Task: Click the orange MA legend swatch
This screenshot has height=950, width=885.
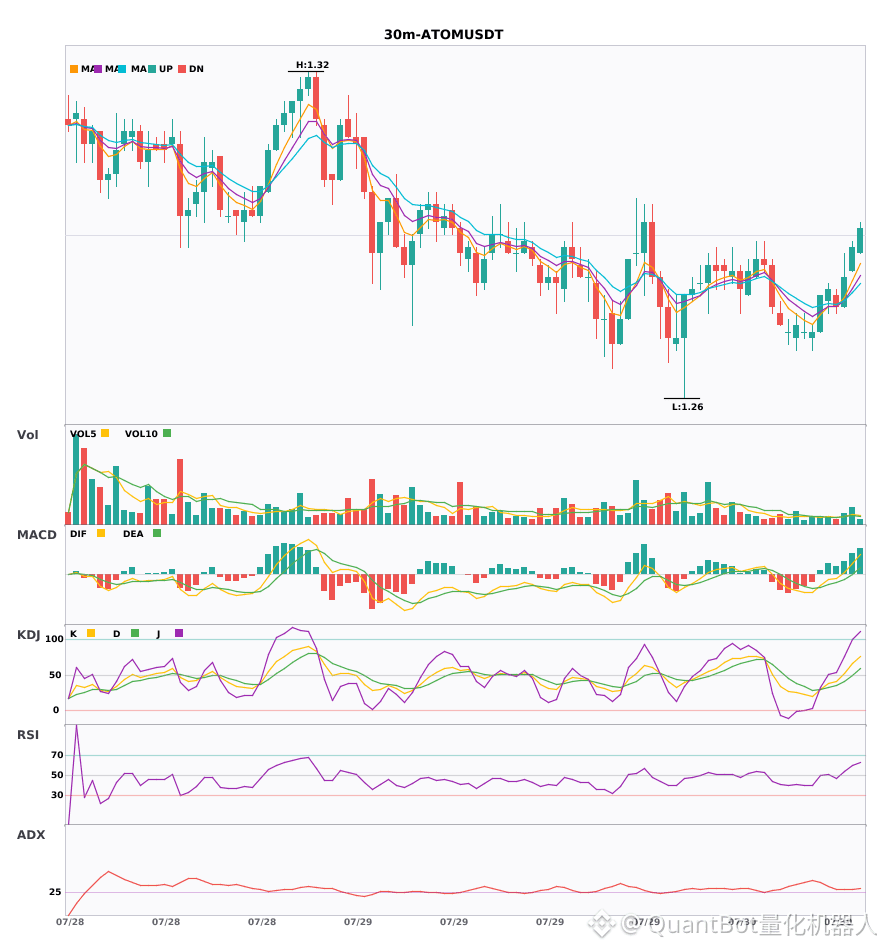Action: 74,69
